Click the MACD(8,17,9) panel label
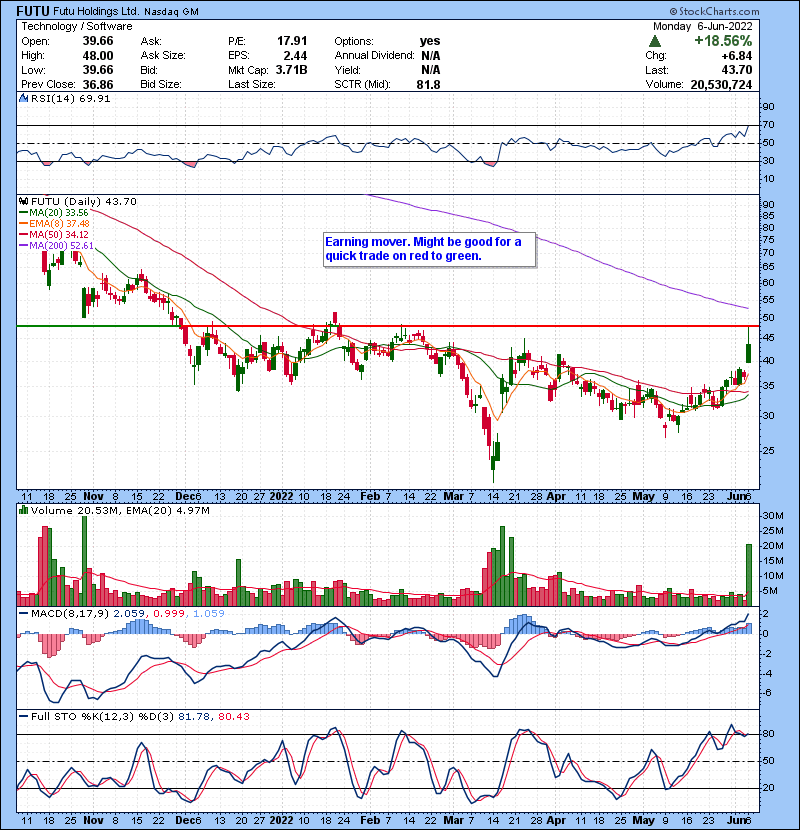This screenshot has height=830, width=800. 70,614
